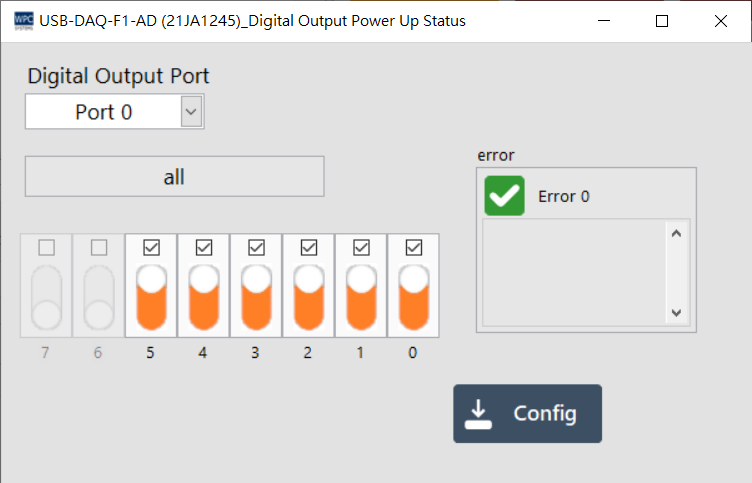Uncheck the checkbox above pin 1

(x=361, y=247)
